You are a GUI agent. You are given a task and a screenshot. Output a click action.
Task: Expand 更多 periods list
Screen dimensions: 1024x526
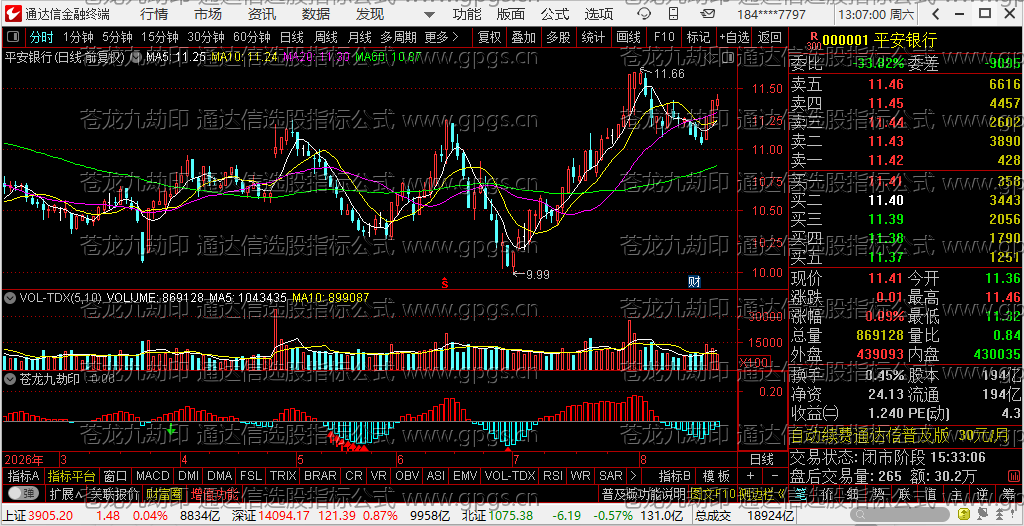pos(441,38)
